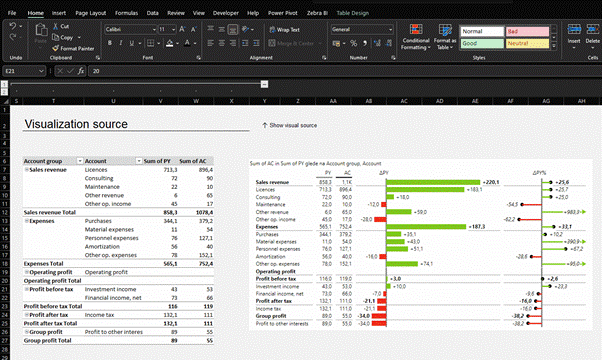Collapse the Sales revenue pivot group
This screenshot has width=602, height=360.
tap(26, 170)
